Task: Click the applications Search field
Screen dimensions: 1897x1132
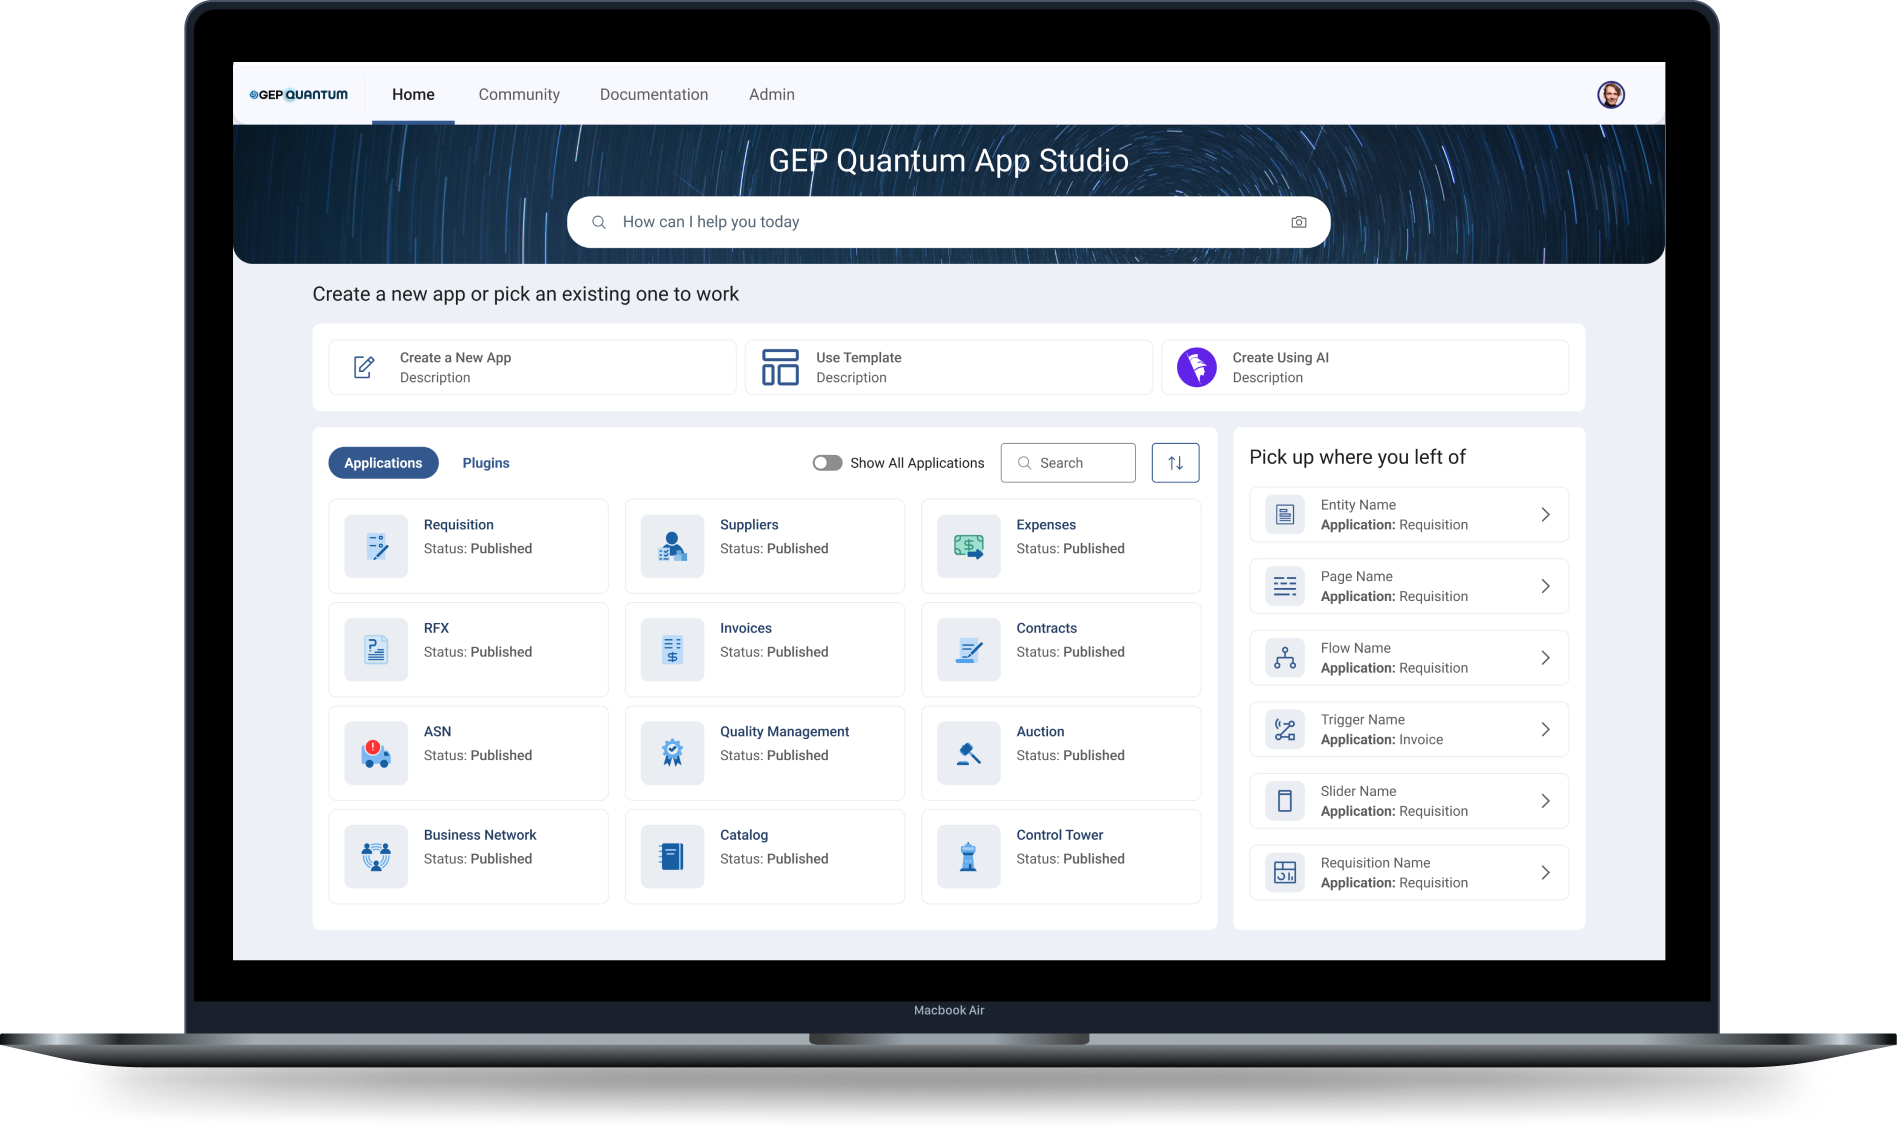Action: coord(1068,463)
